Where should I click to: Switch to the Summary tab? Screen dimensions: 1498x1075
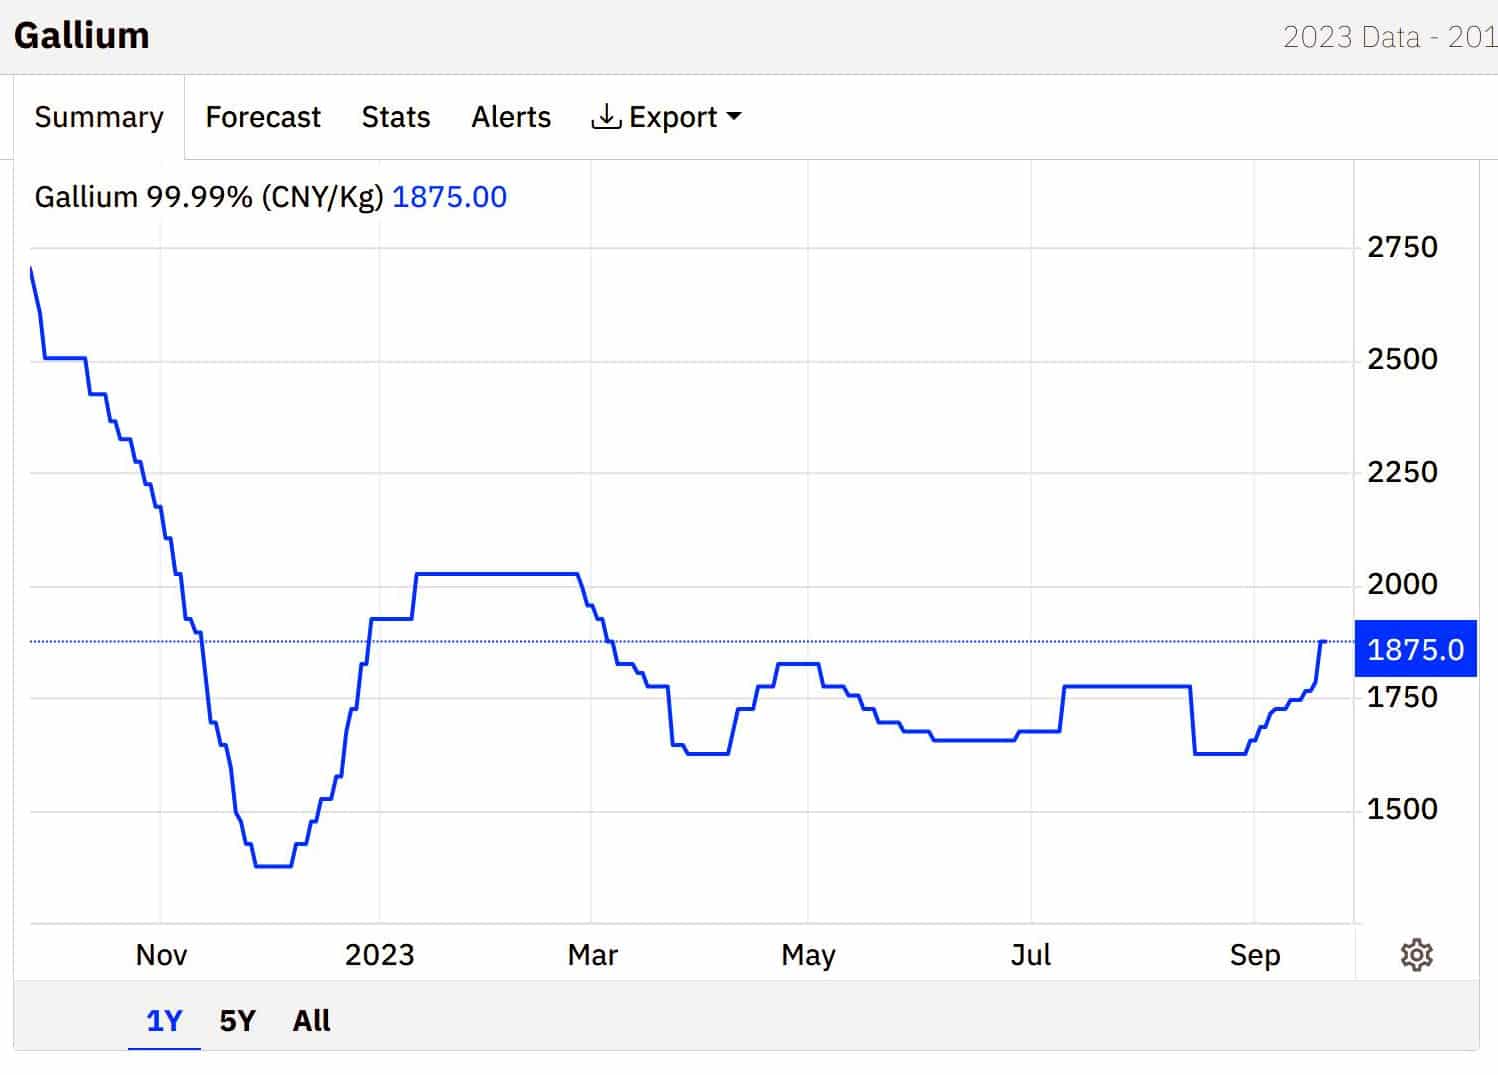point(99,117)
